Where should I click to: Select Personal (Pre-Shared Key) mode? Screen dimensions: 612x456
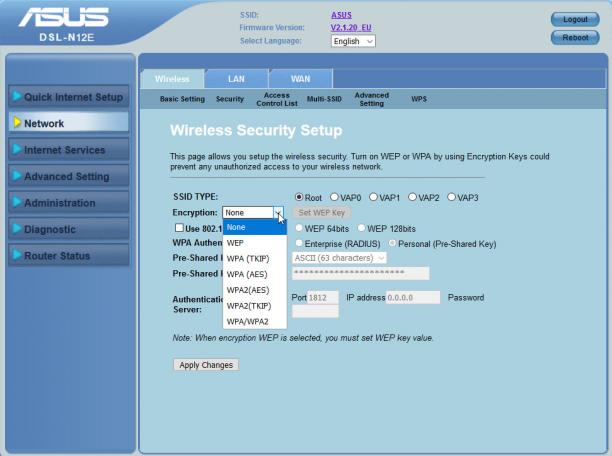(392, 243)
